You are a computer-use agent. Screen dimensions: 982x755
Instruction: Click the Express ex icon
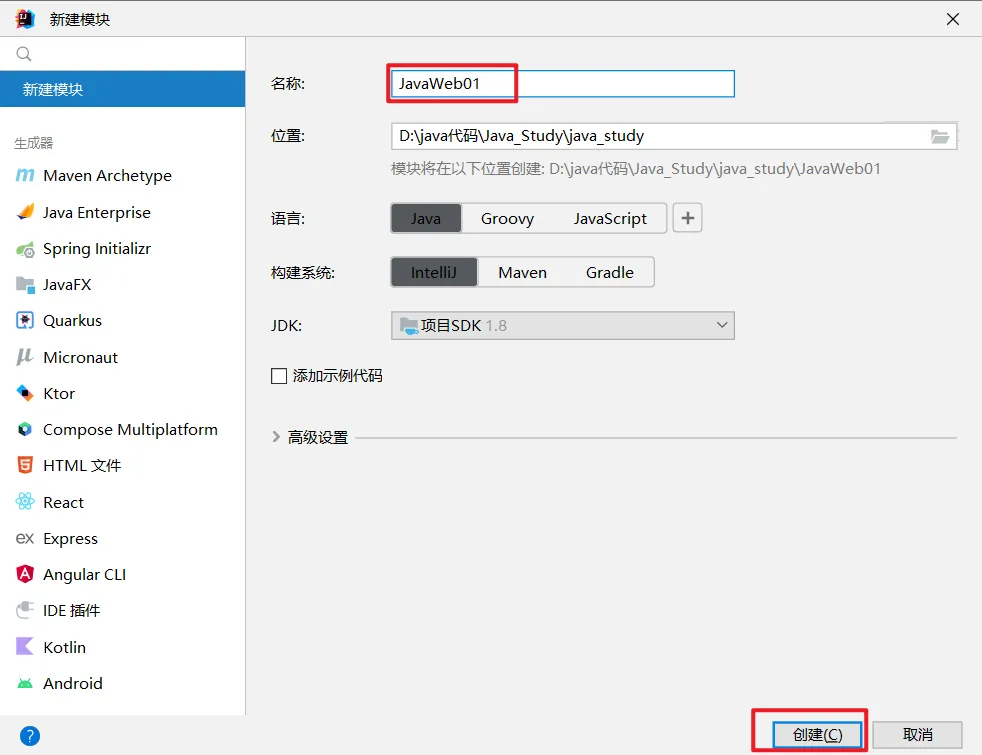24,538
